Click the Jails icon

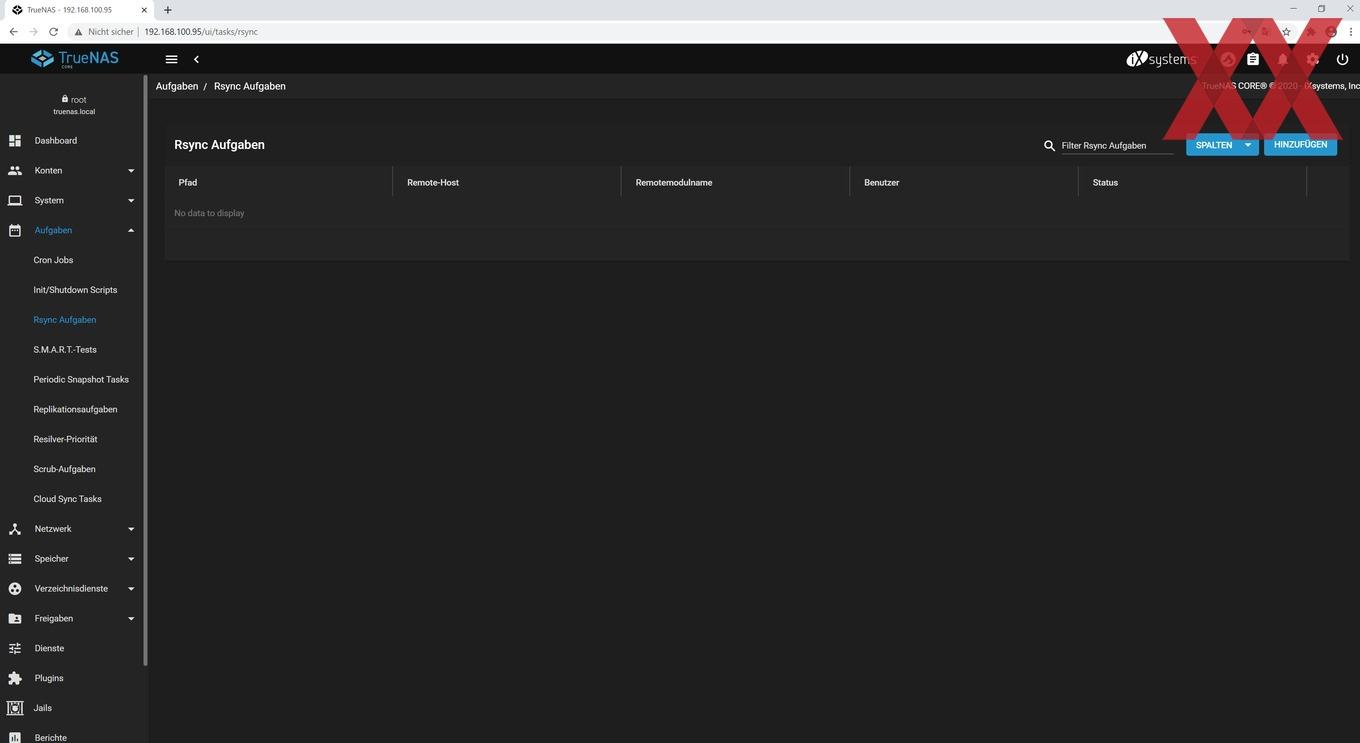tap(15, 708)
